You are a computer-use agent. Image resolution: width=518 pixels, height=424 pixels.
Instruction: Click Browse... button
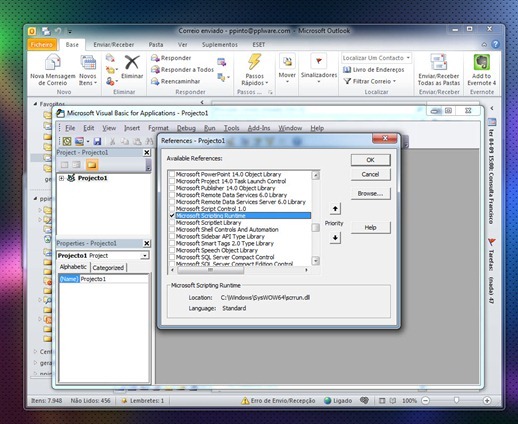[370, 194]
